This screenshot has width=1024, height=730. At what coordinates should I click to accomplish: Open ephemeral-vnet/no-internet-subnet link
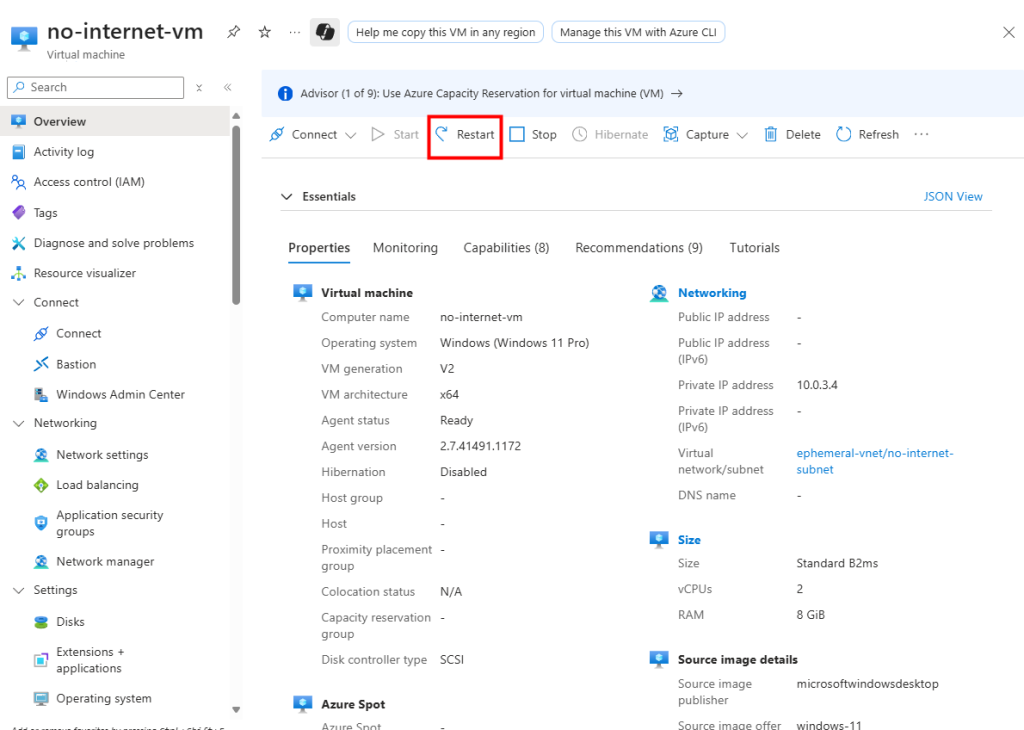click(x=874, y=461)
